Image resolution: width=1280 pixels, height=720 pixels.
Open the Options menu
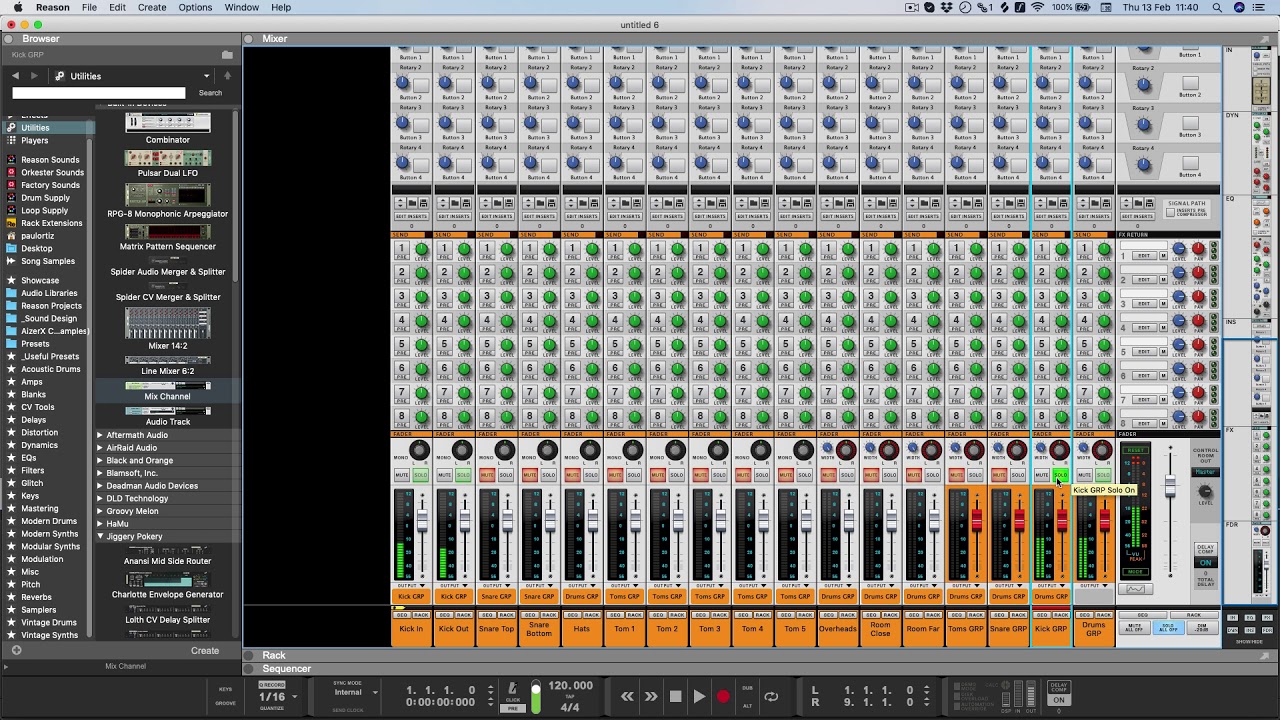point(195,7)
